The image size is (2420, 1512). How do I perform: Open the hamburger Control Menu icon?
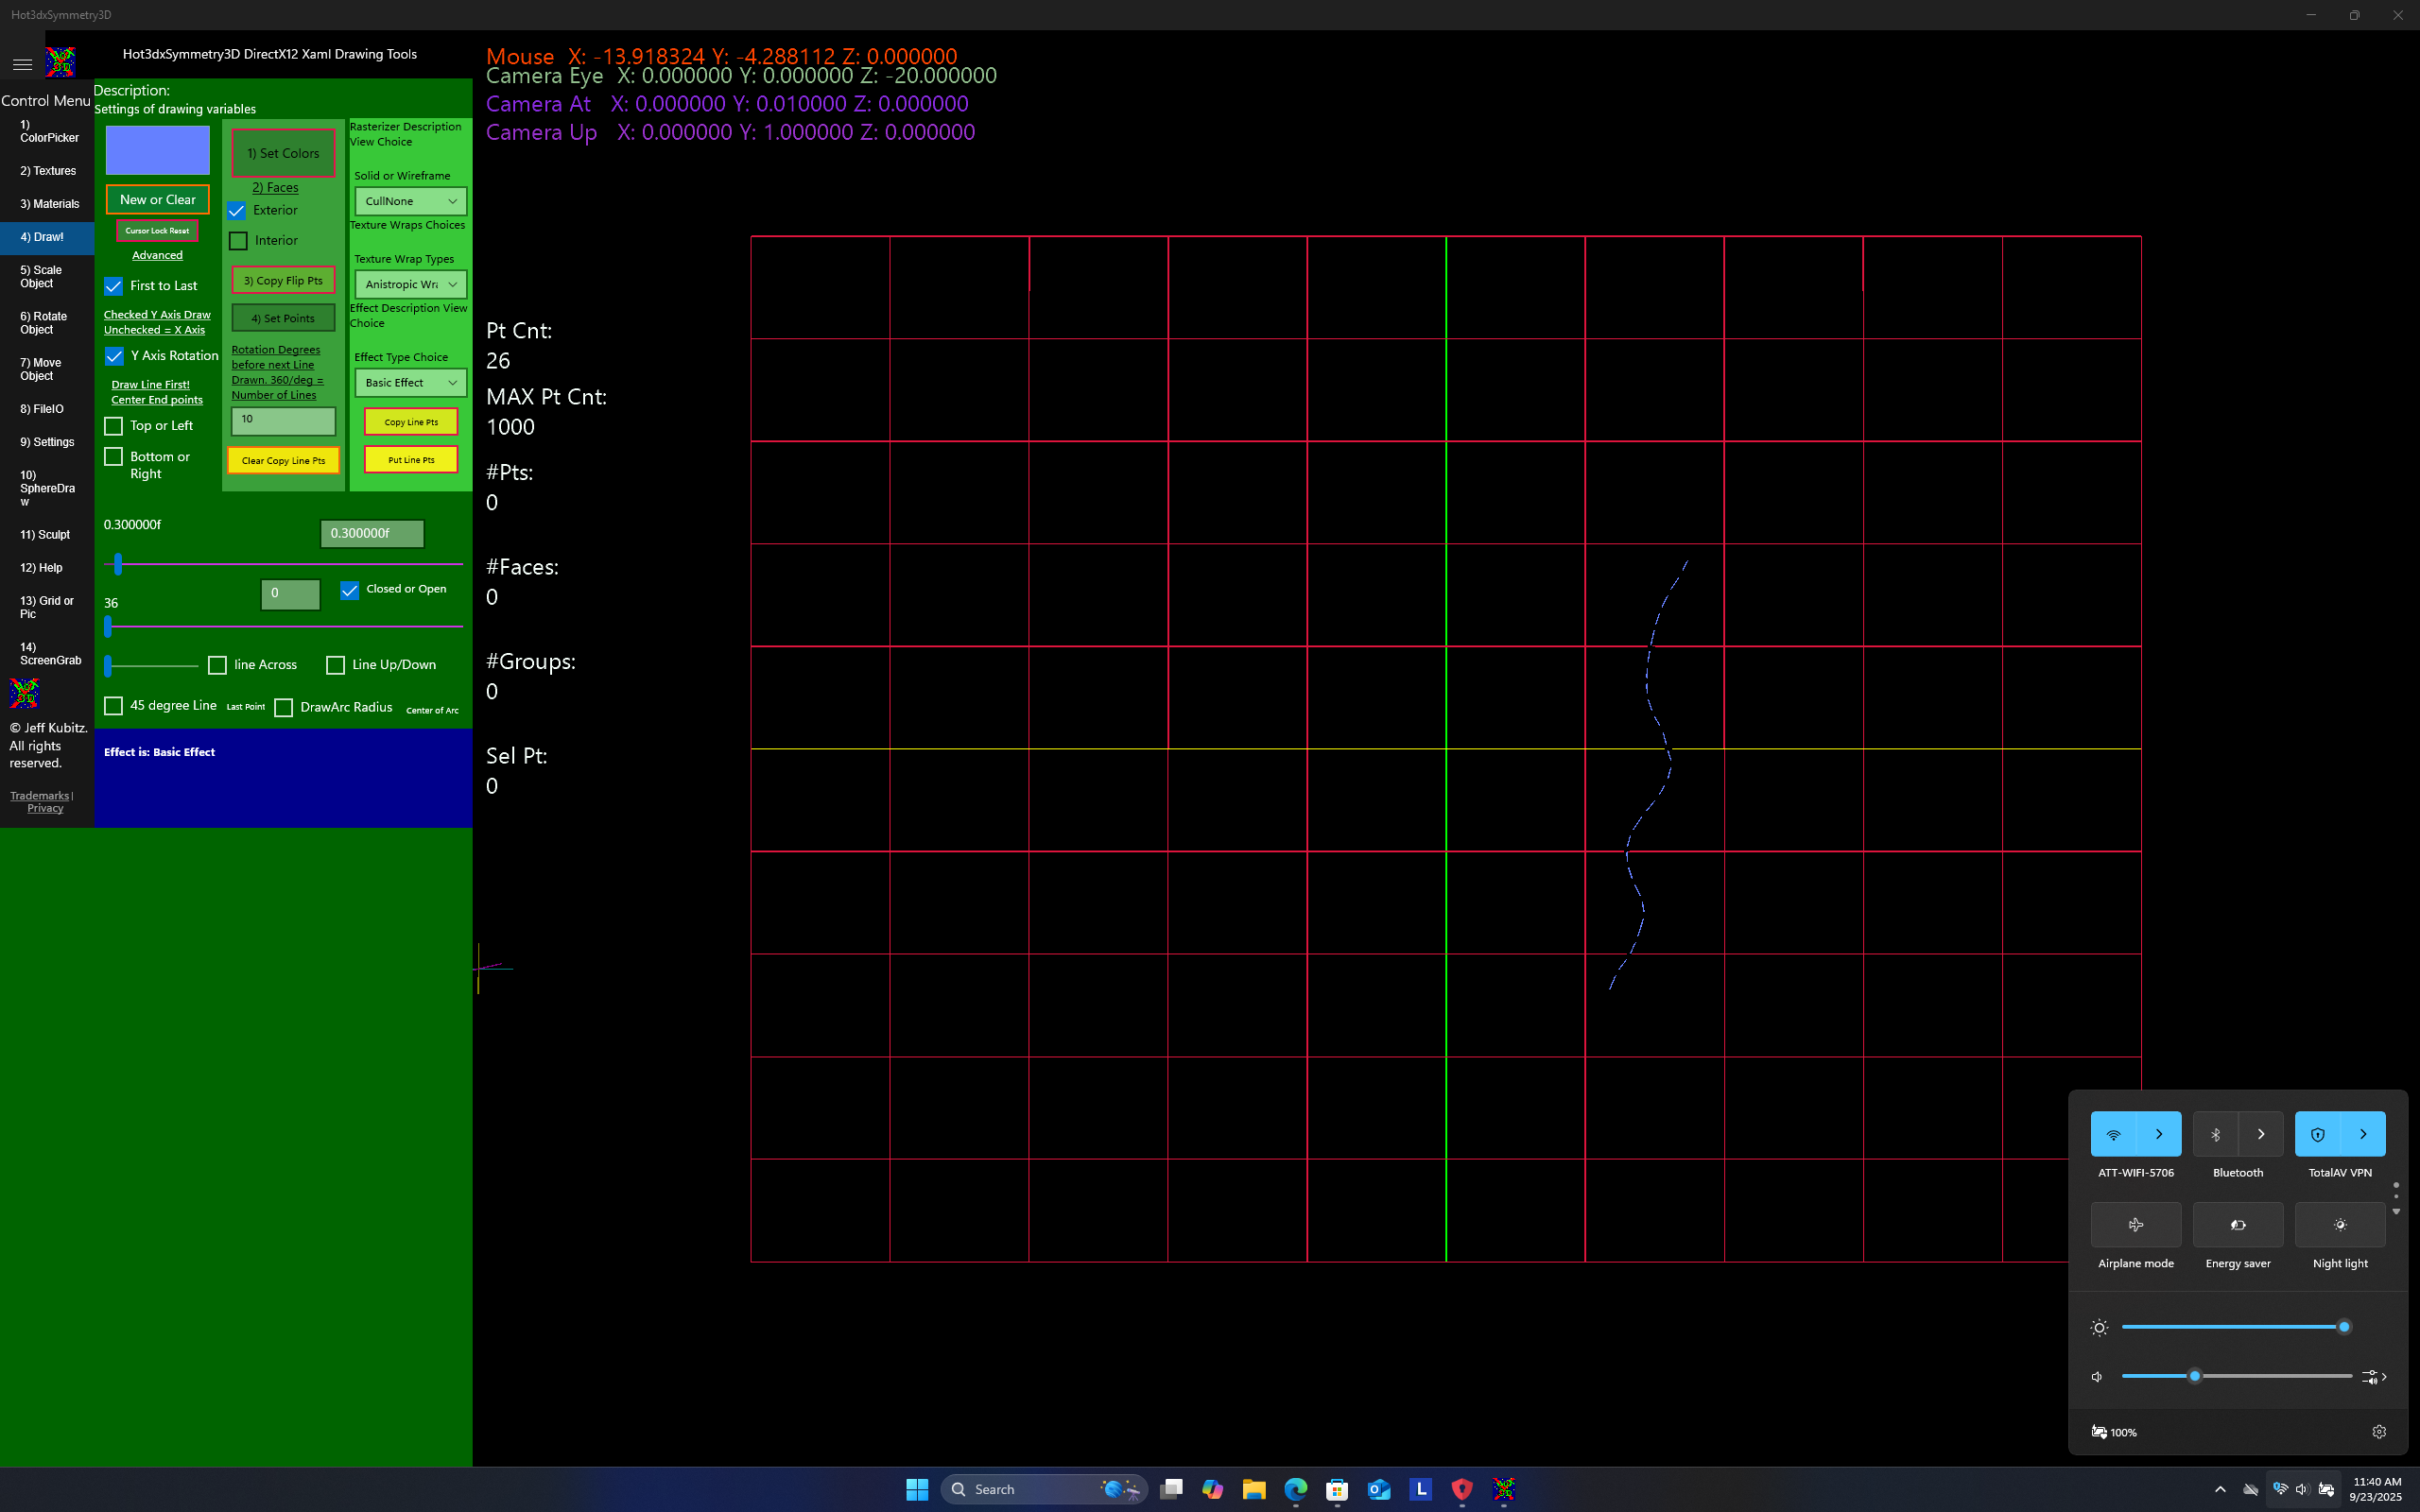22,64
